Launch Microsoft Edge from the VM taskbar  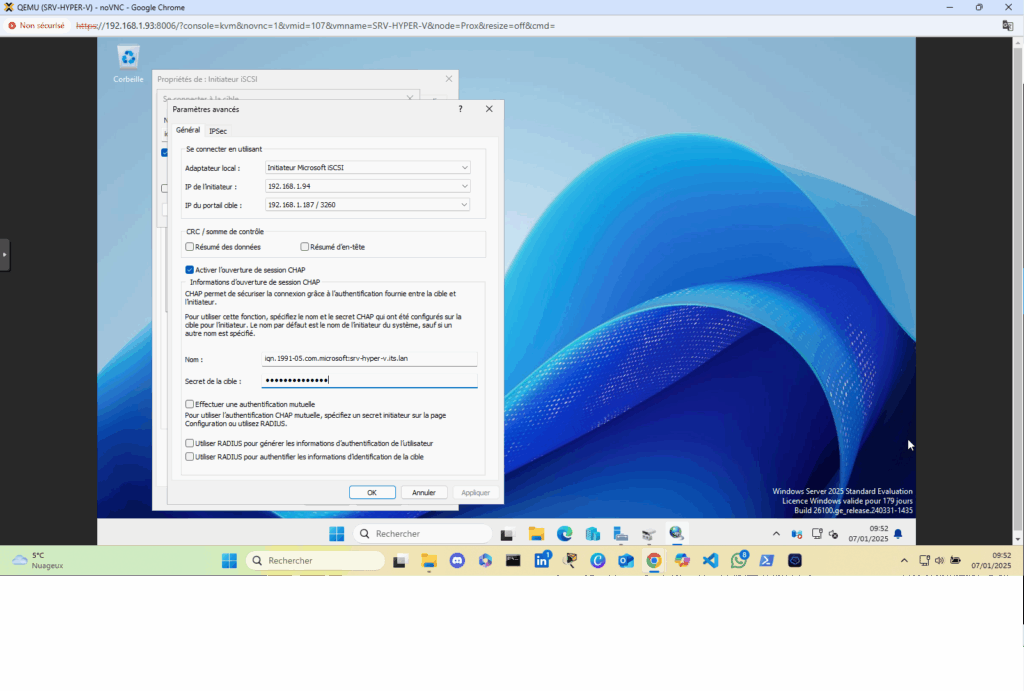(x=564, y=534)
